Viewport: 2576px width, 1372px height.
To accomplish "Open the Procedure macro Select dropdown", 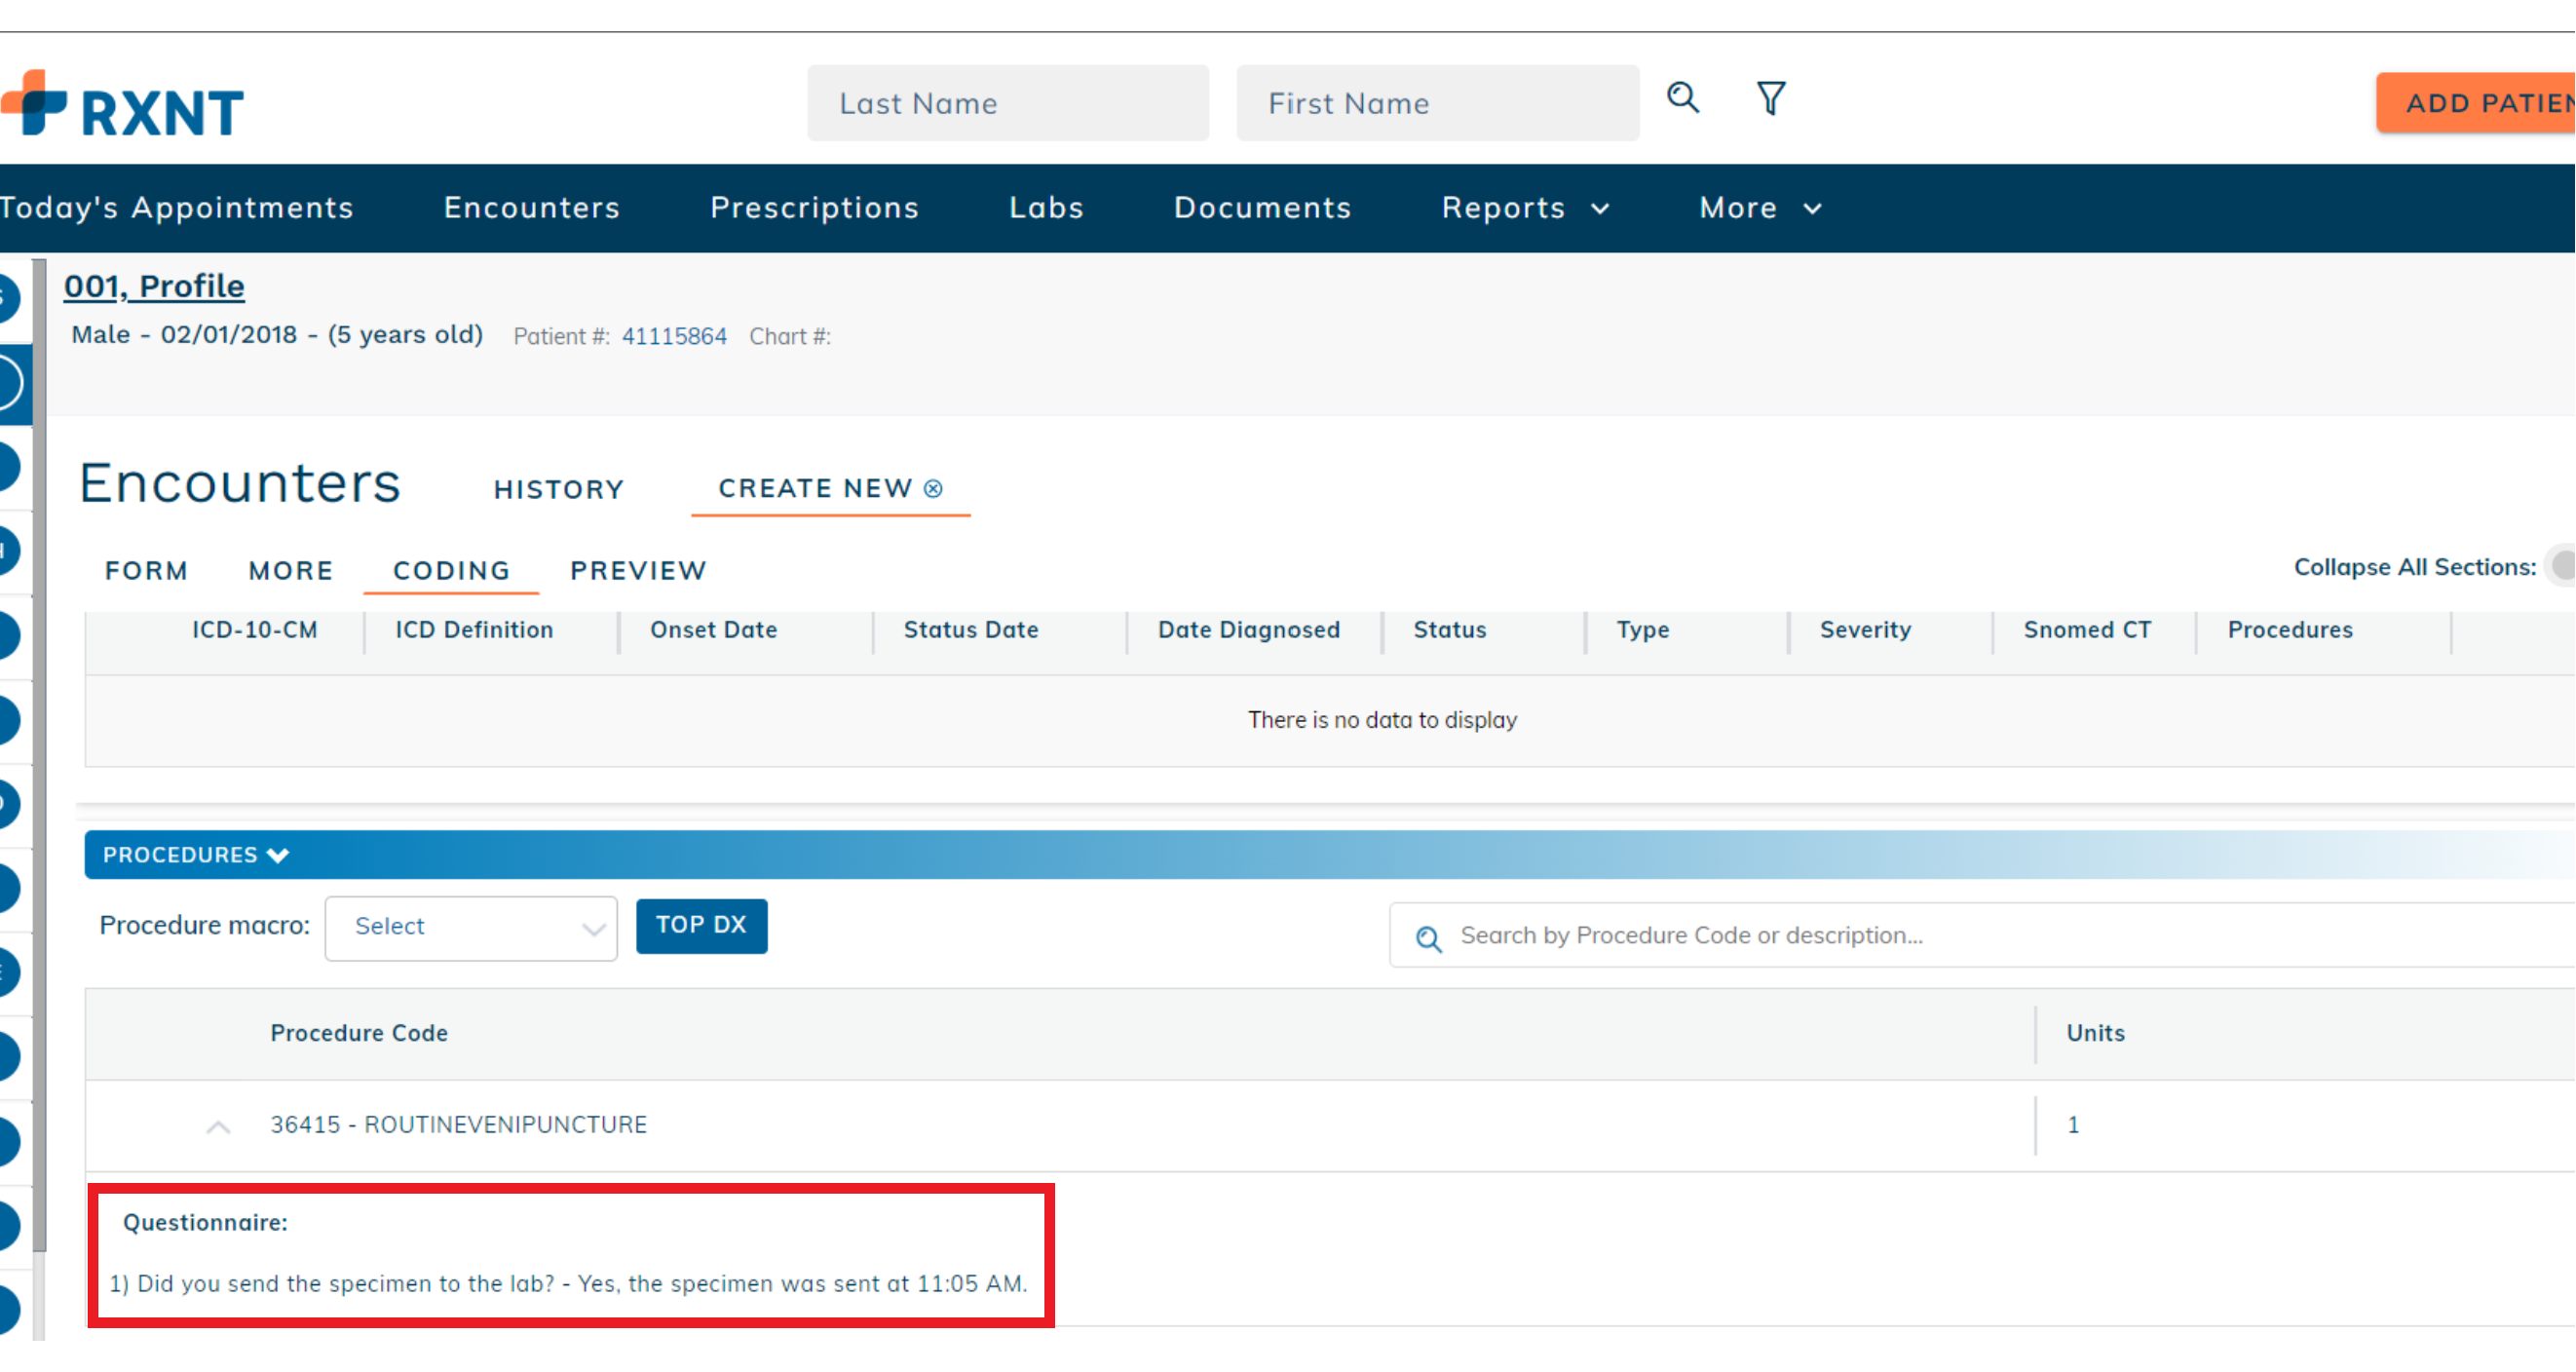I will (471, 928).
